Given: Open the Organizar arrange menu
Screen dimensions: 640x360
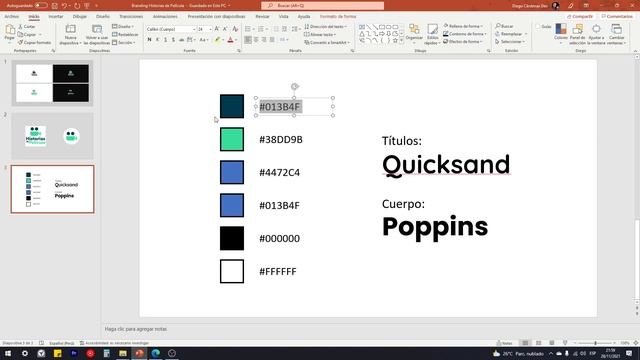Looking at the screenshot, I should (x=414, y=33).
